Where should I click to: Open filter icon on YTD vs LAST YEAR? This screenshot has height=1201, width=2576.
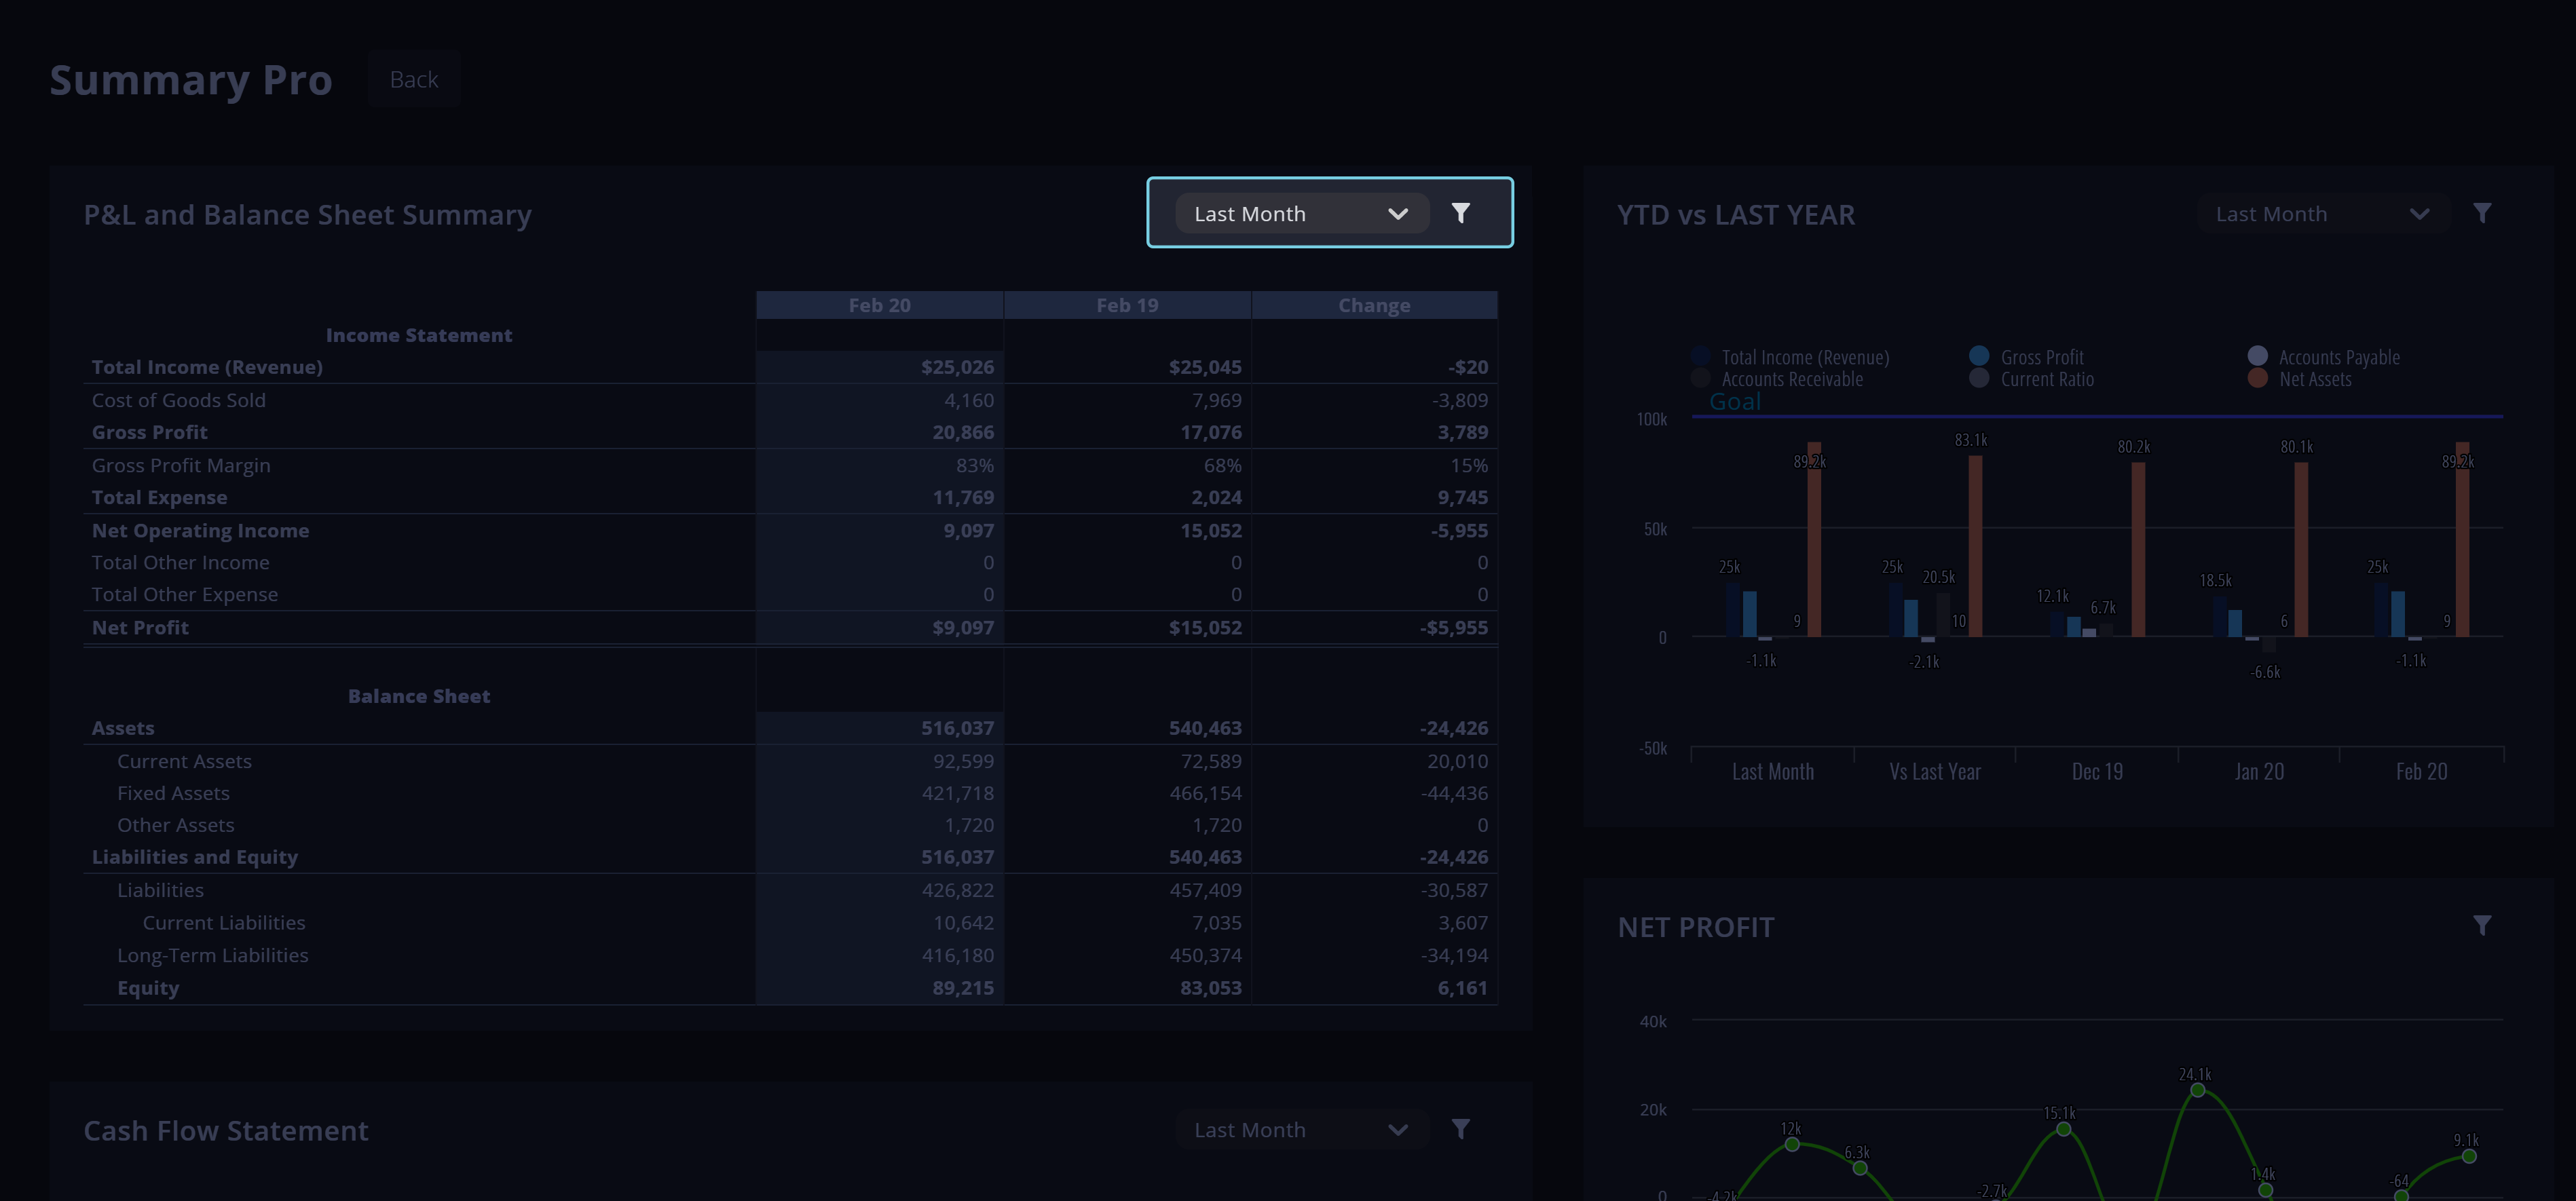(x=2482, y=213)
